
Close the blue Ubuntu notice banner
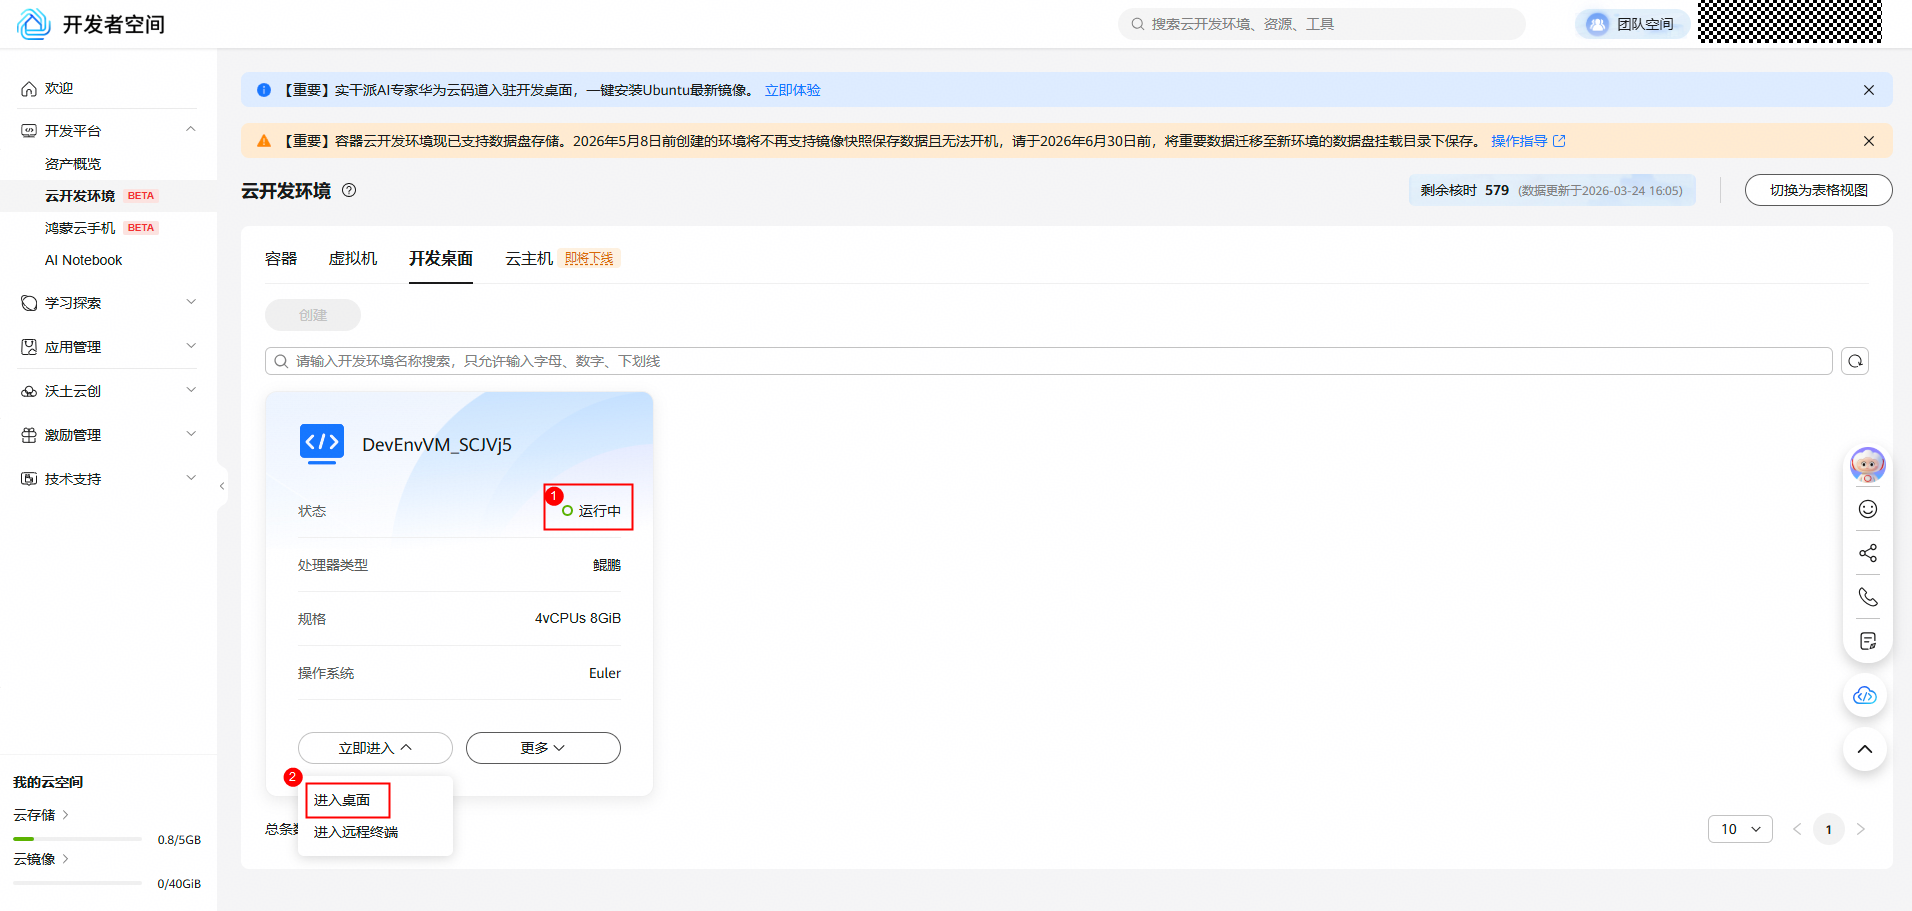click(x=1869, y=90)
